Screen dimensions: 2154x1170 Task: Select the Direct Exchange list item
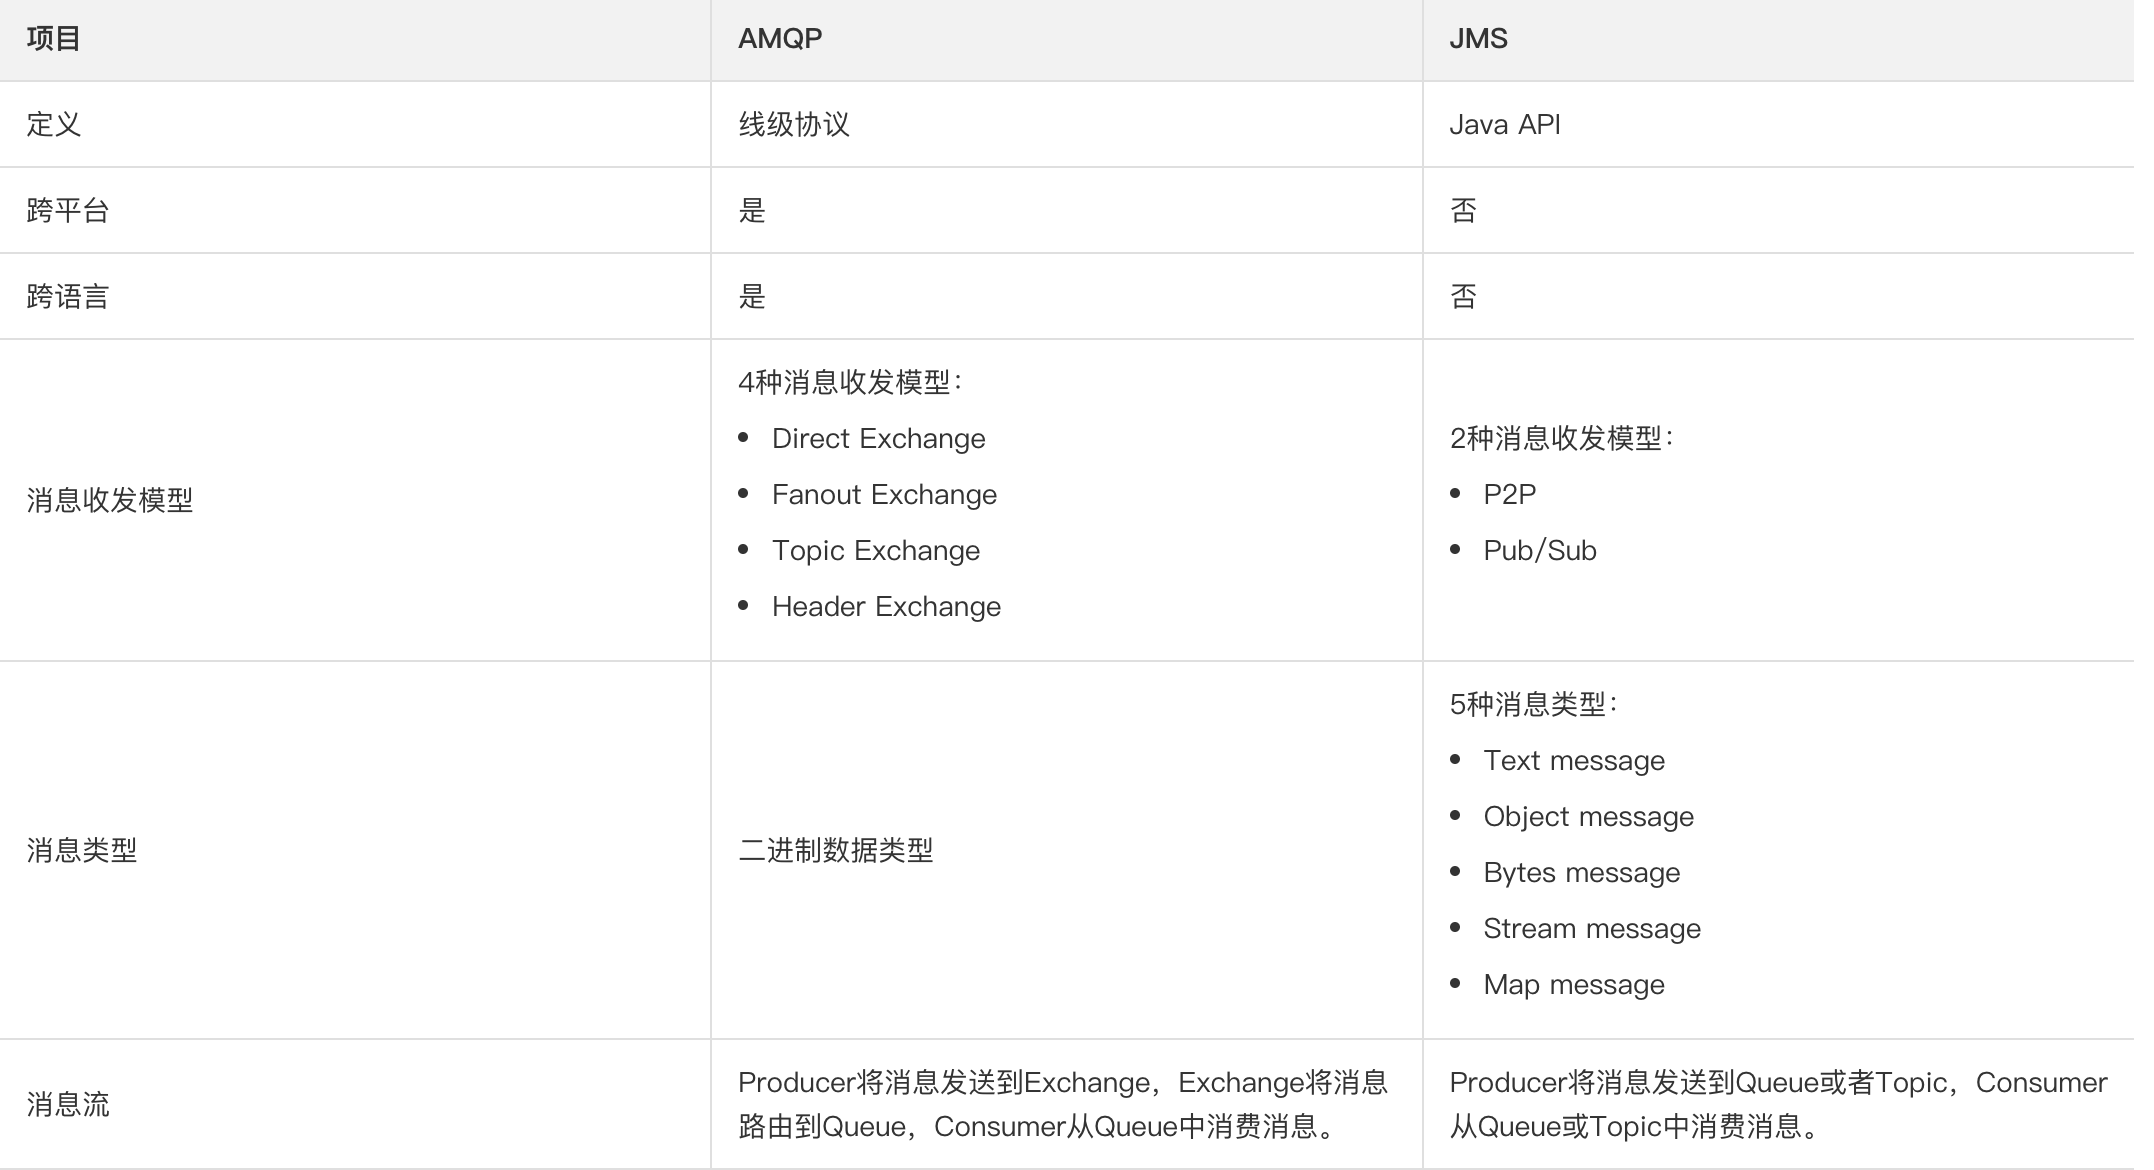[878, 437]
